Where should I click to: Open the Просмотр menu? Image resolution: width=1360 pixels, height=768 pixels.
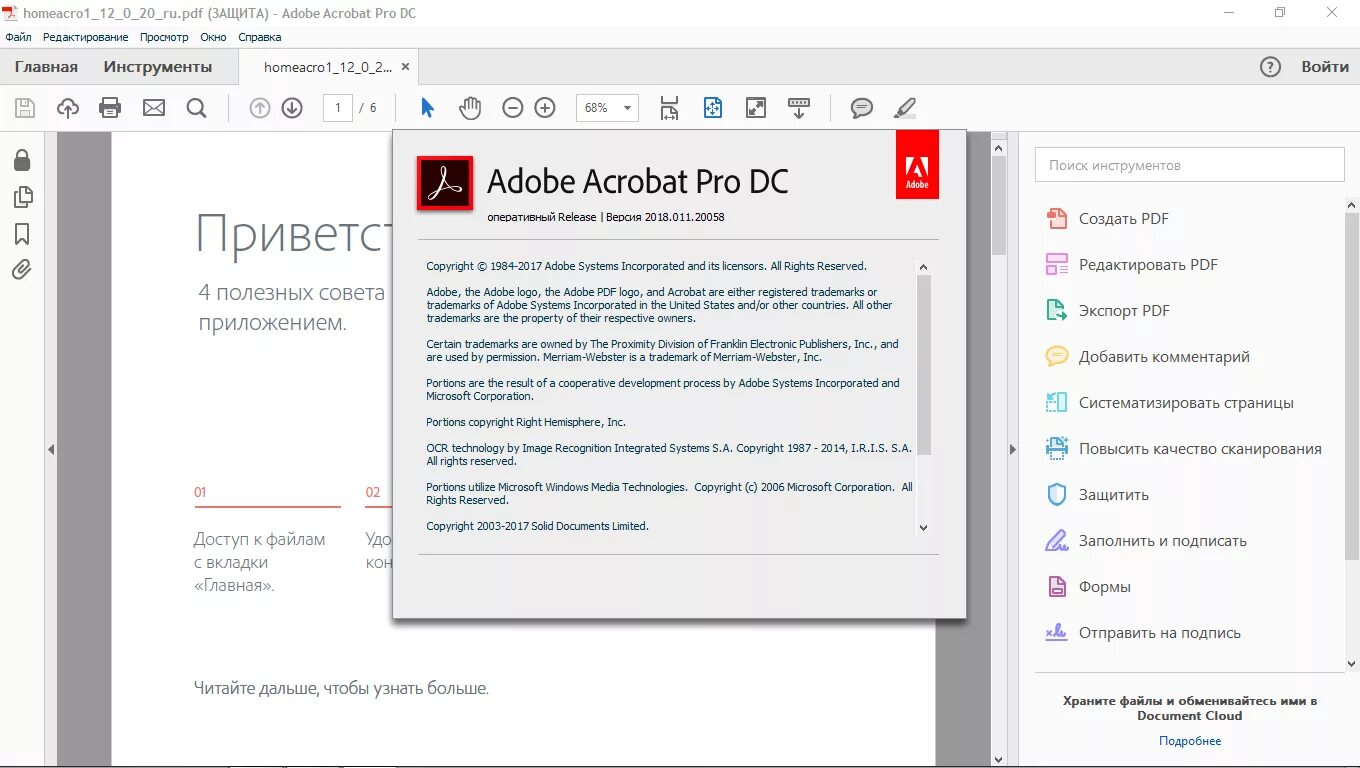164,37
